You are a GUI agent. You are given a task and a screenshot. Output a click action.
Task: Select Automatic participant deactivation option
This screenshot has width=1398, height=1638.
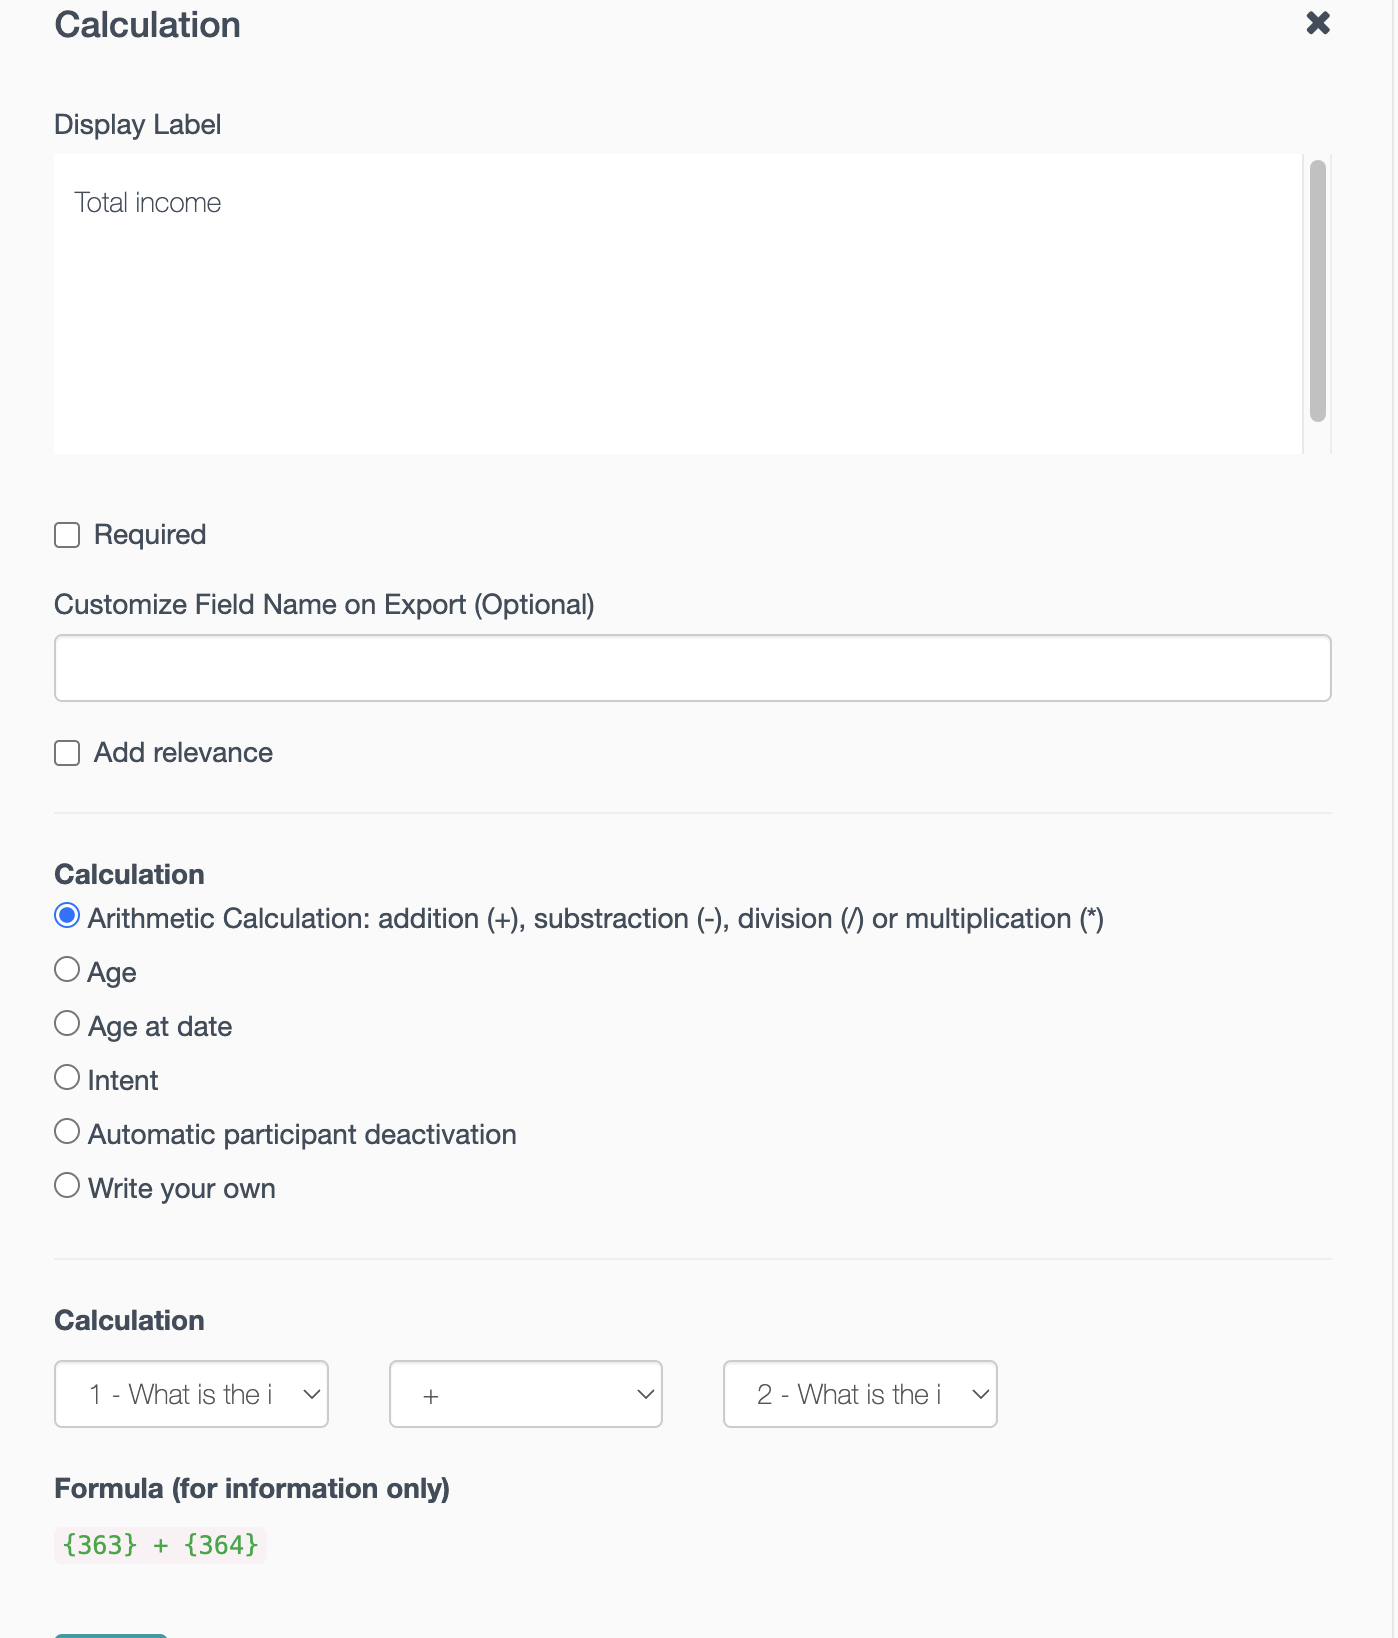pyautogui.click(x=67, y=1132)
